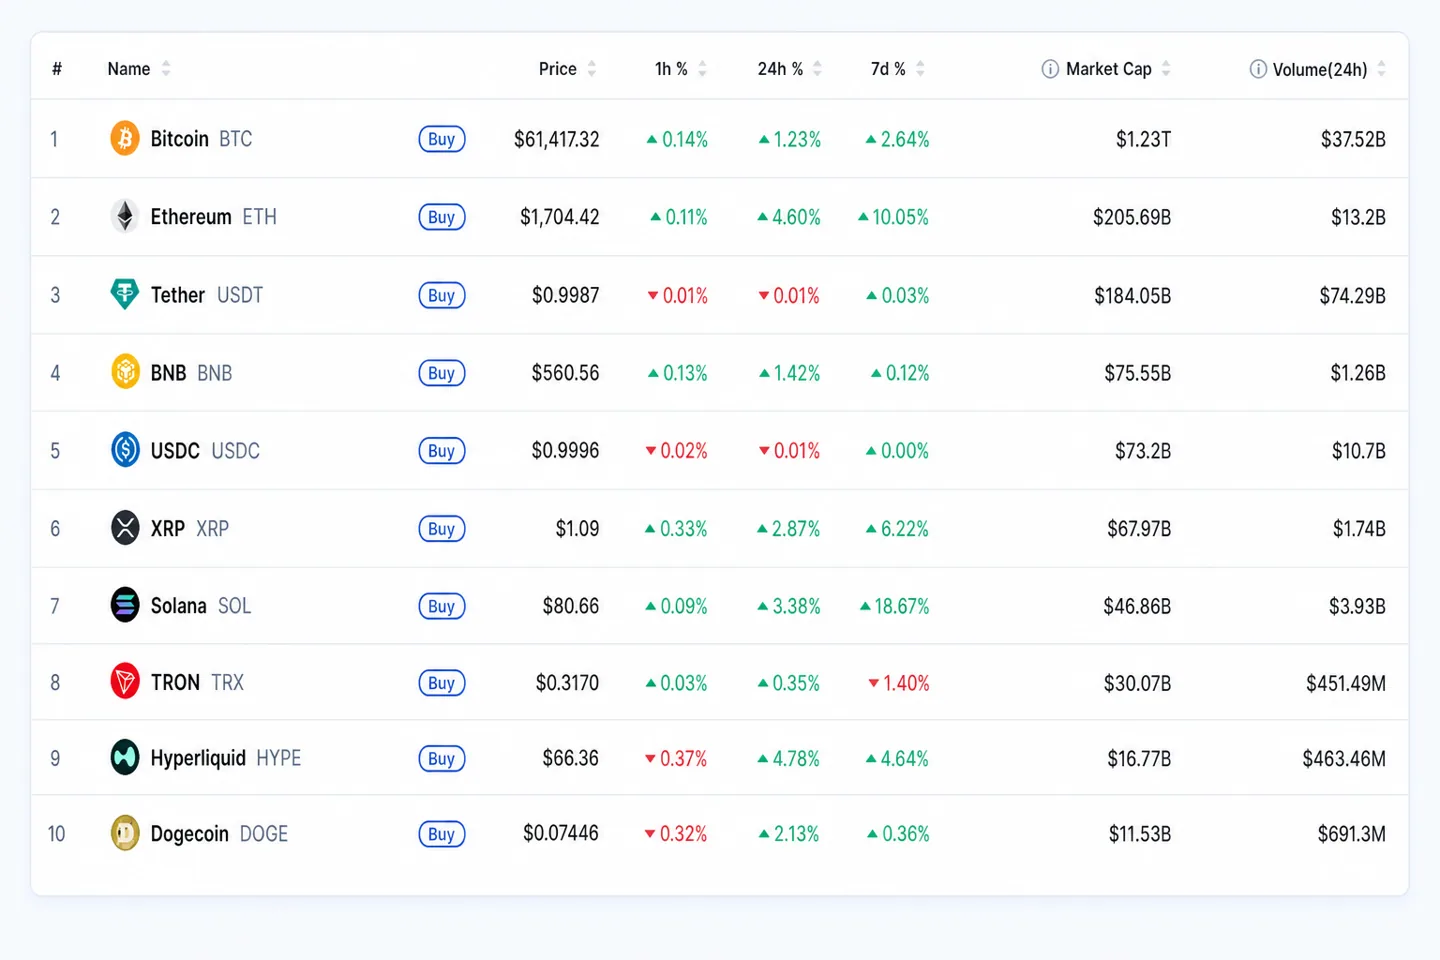Open the Hyperliquid HYPE name link

click(225, 758)
